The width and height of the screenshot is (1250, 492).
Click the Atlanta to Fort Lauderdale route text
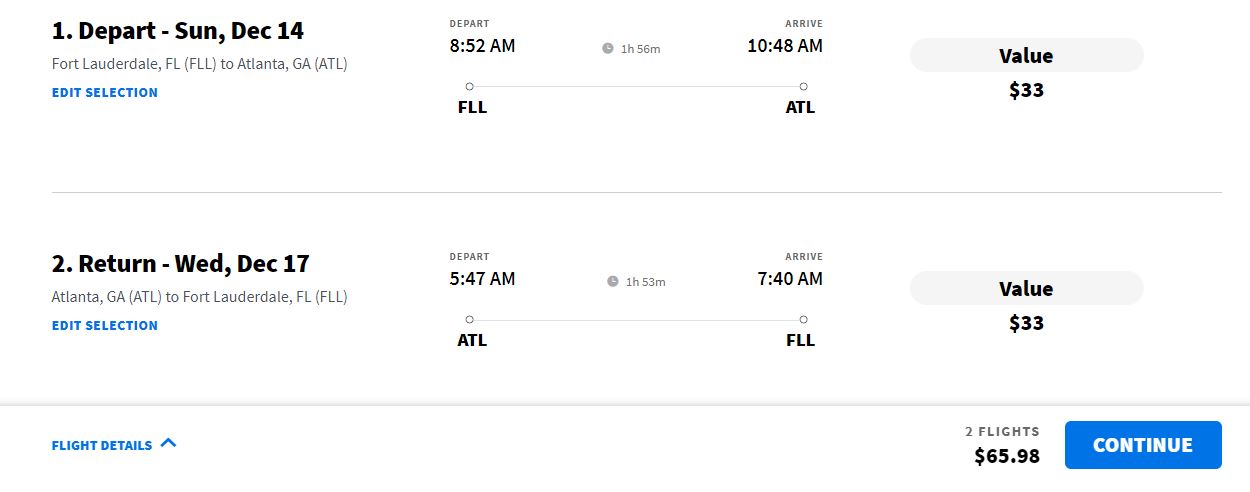click(x=199, y=297)
